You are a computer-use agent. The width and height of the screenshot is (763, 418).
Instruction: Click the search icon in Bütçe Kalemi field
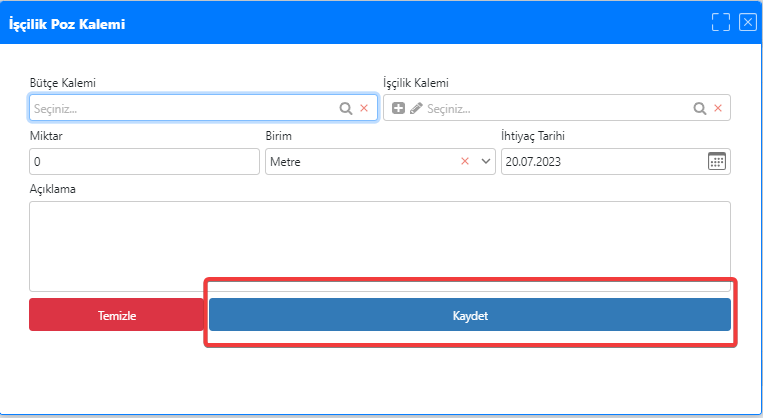(346, 108)
